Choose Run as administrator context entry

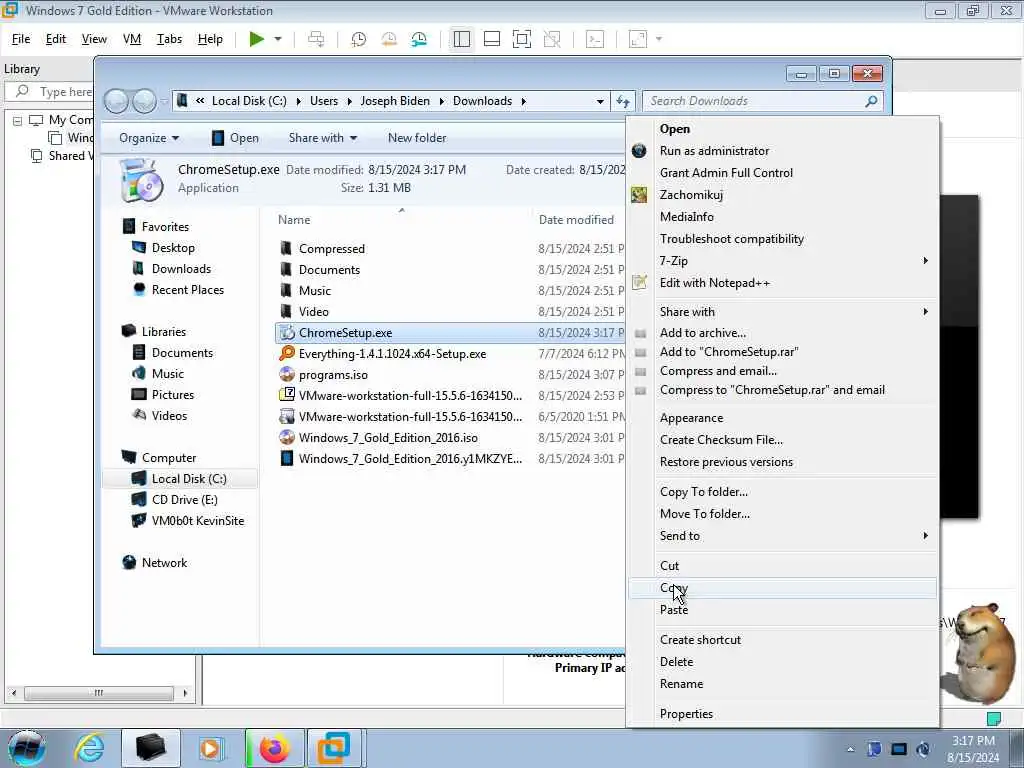714,151
